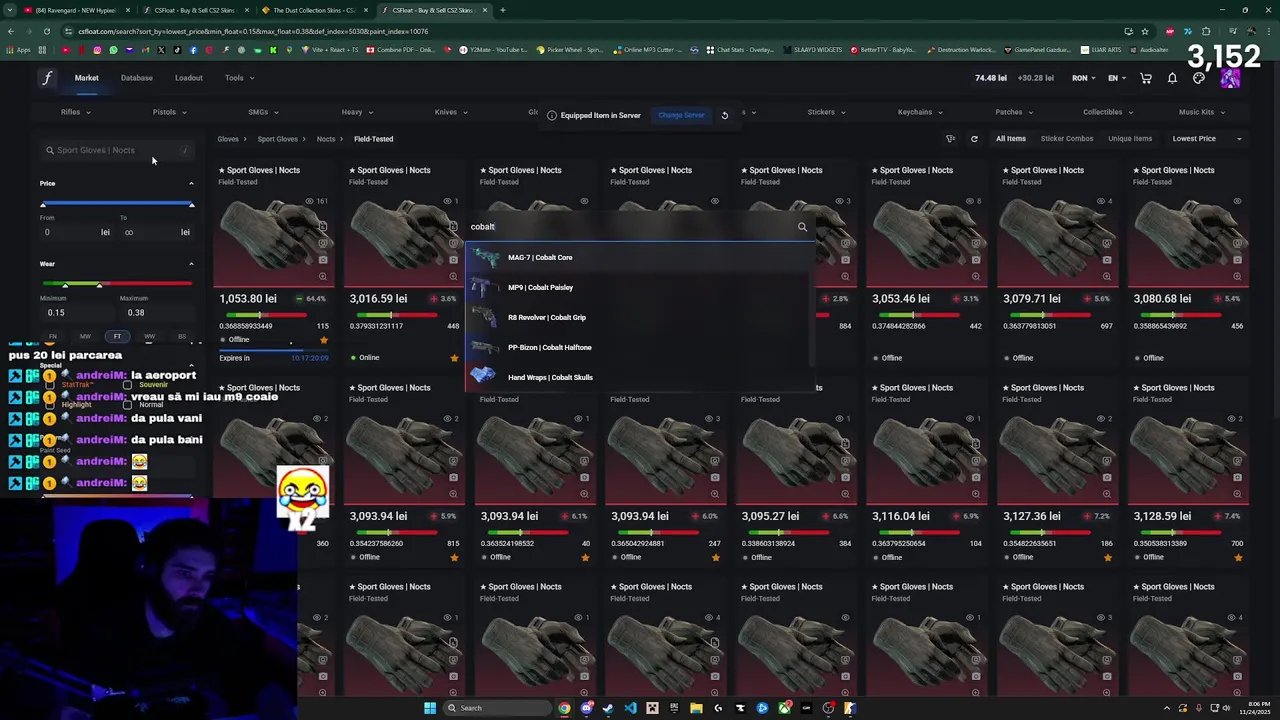Screen dimensions: 1280x720
Task: Click the info icon beside Equipped Item in Server
Action: pyautogui.click(x=551, y=115)
